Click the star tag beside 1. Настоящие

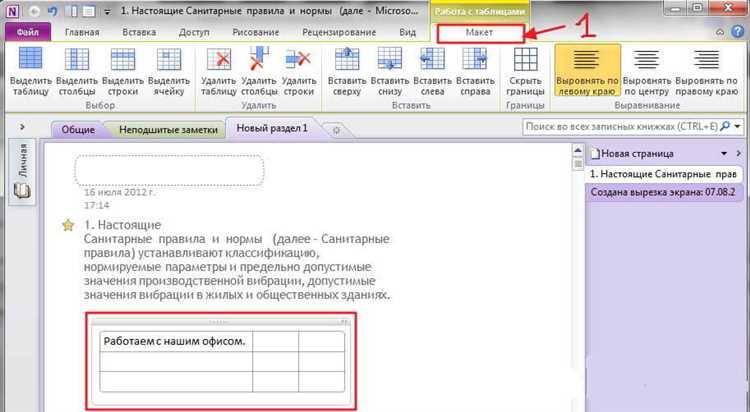(68, 224)
